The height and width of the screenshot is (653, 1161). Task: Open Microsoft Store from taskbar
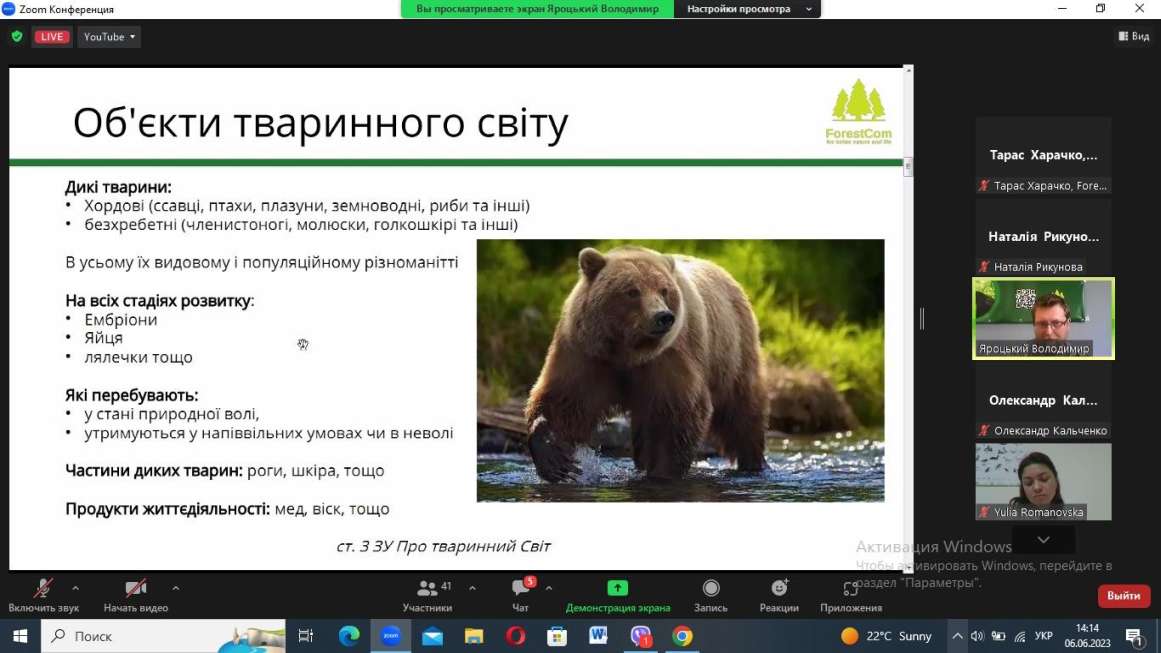557,636
